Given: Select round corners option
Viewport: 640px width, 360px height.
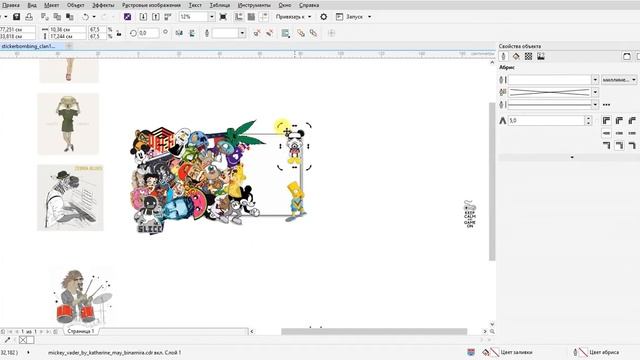Looking at the screenshot, I should pyautogui.click(x=619, y=120).
